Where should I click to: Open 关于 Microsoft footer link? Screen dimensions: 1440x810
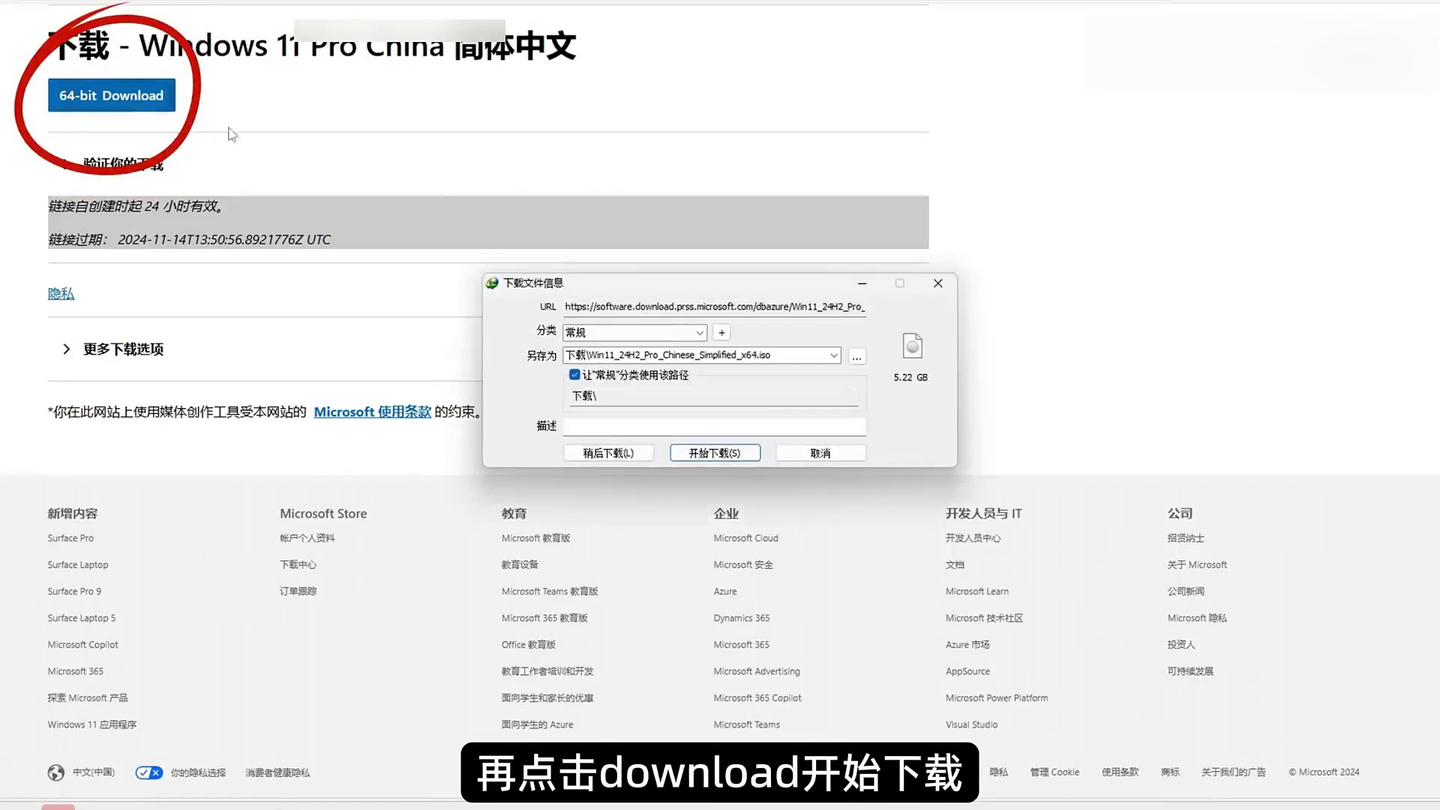tap(1197, 565)
